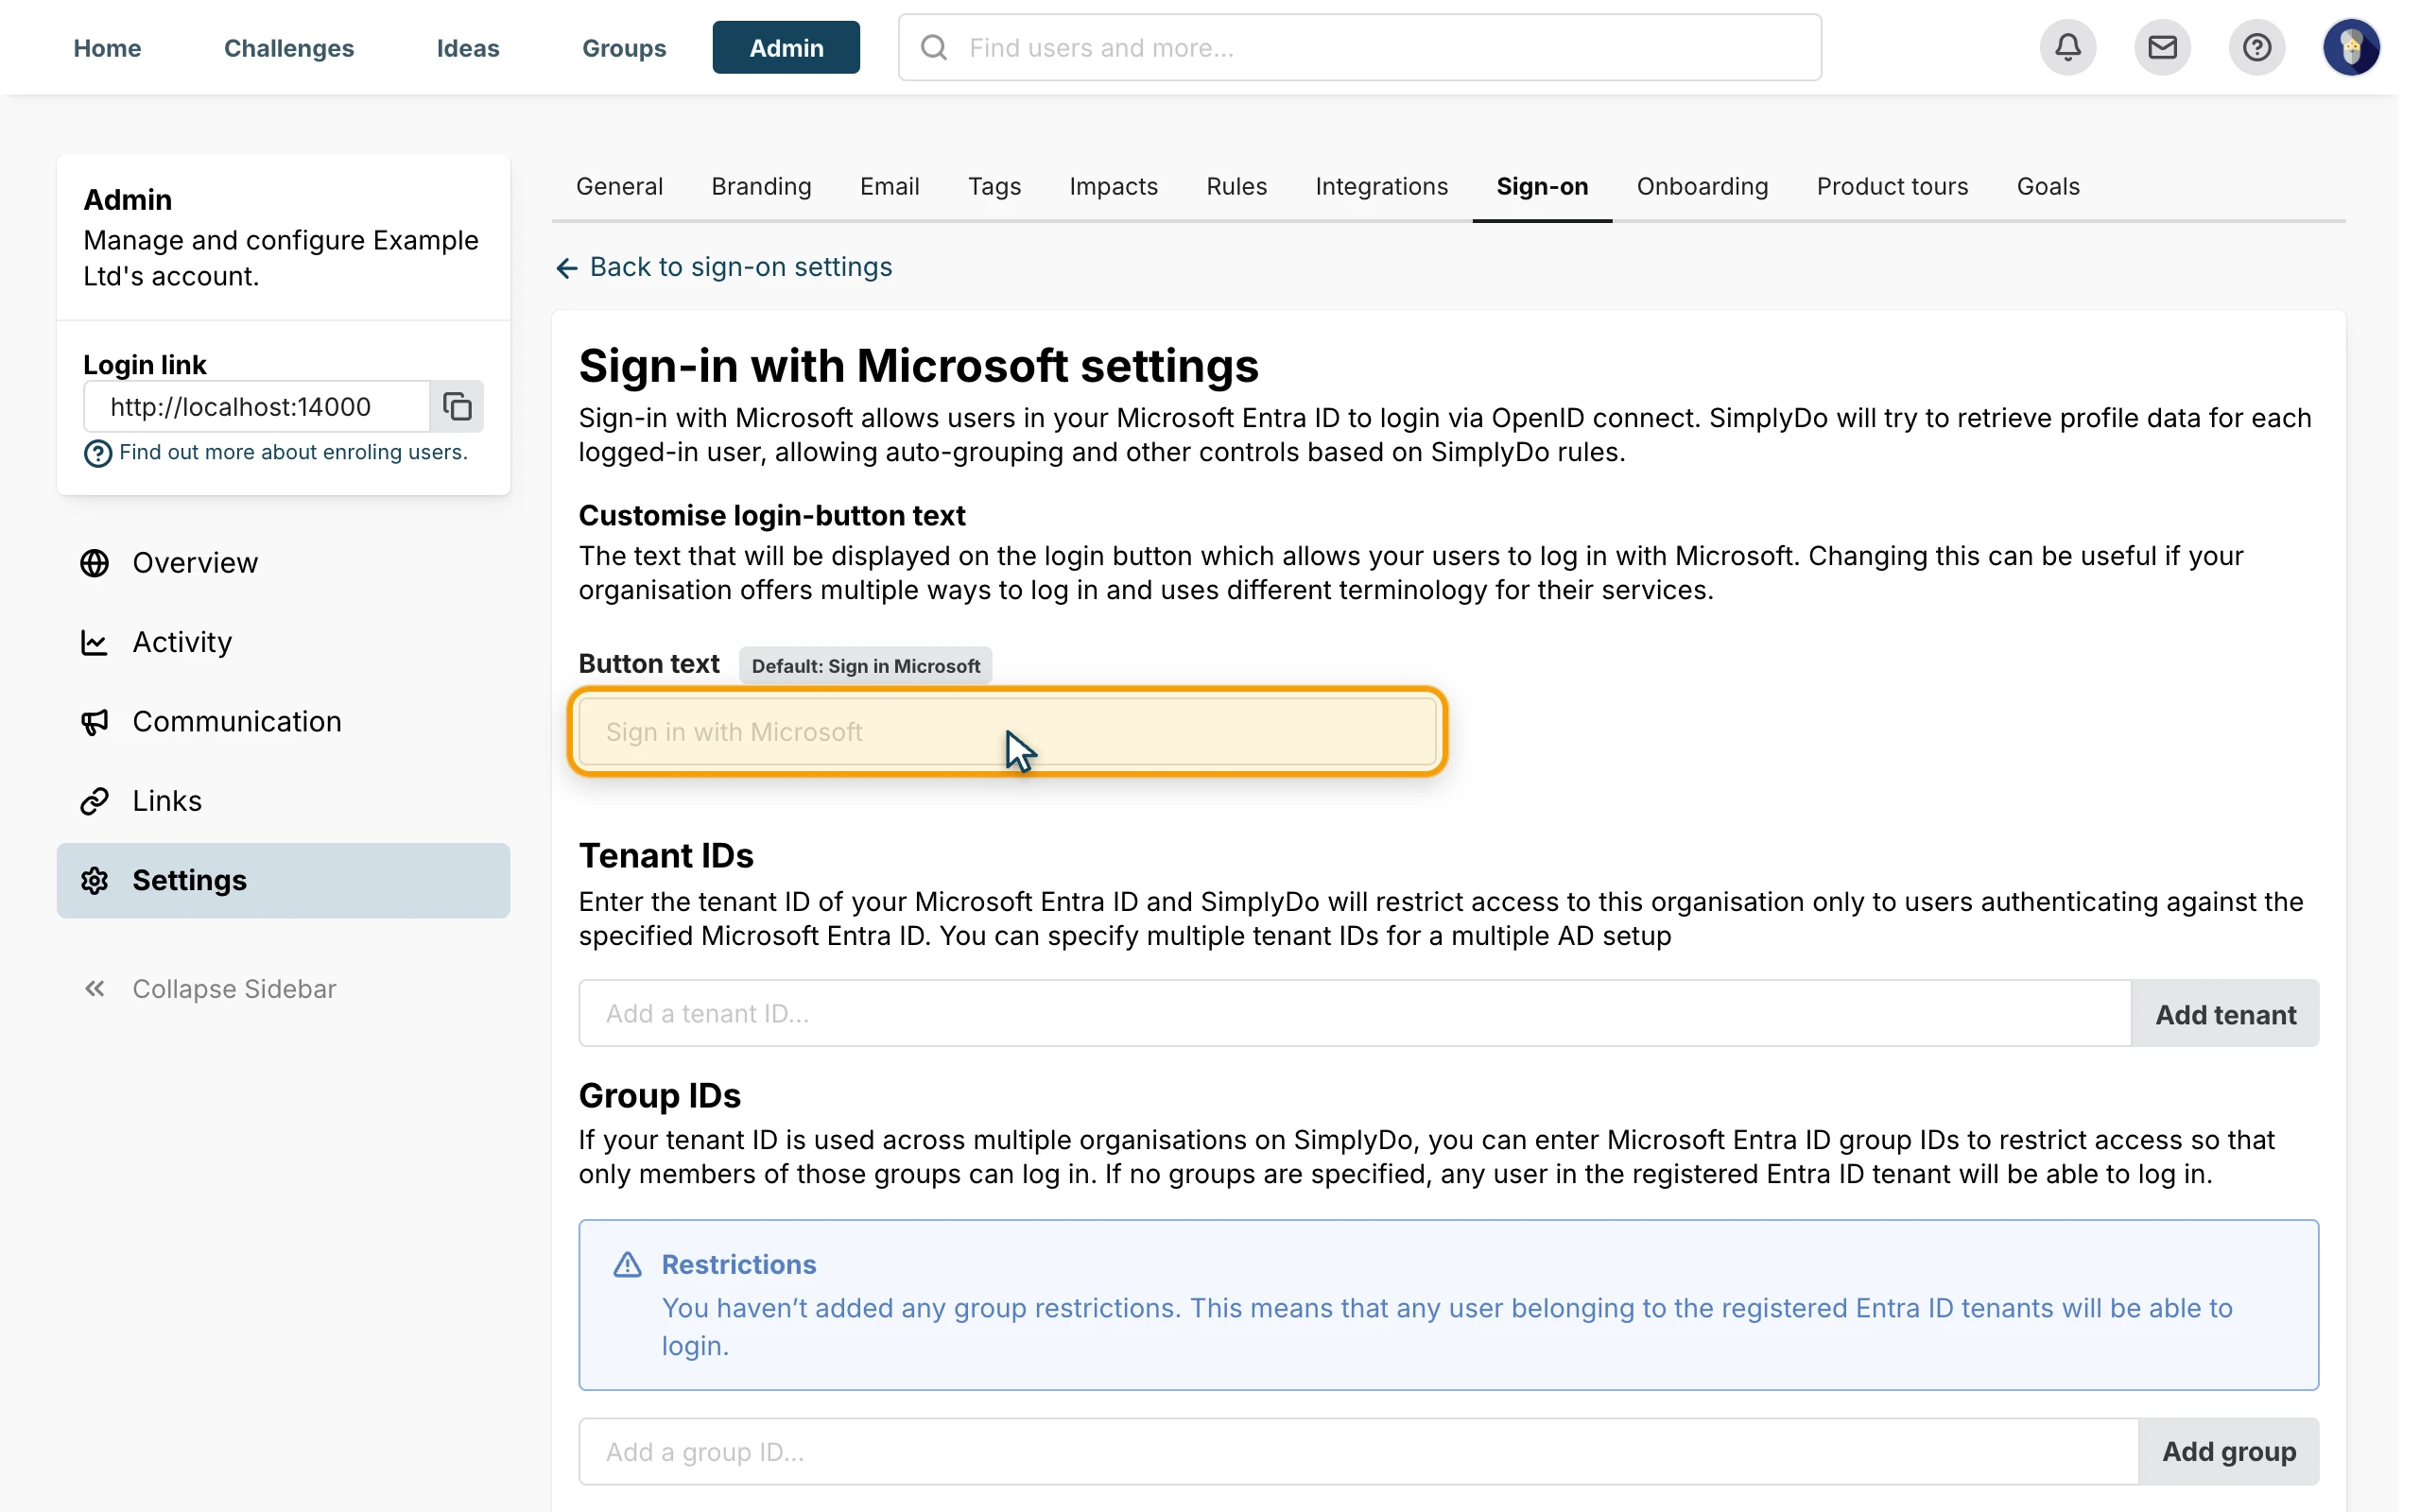Click the Add group button

click(2229, 1451)
